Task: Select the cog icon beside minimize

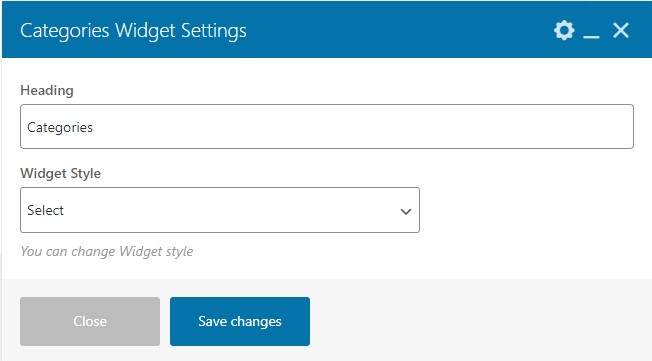Action: [x=564, y=30]
